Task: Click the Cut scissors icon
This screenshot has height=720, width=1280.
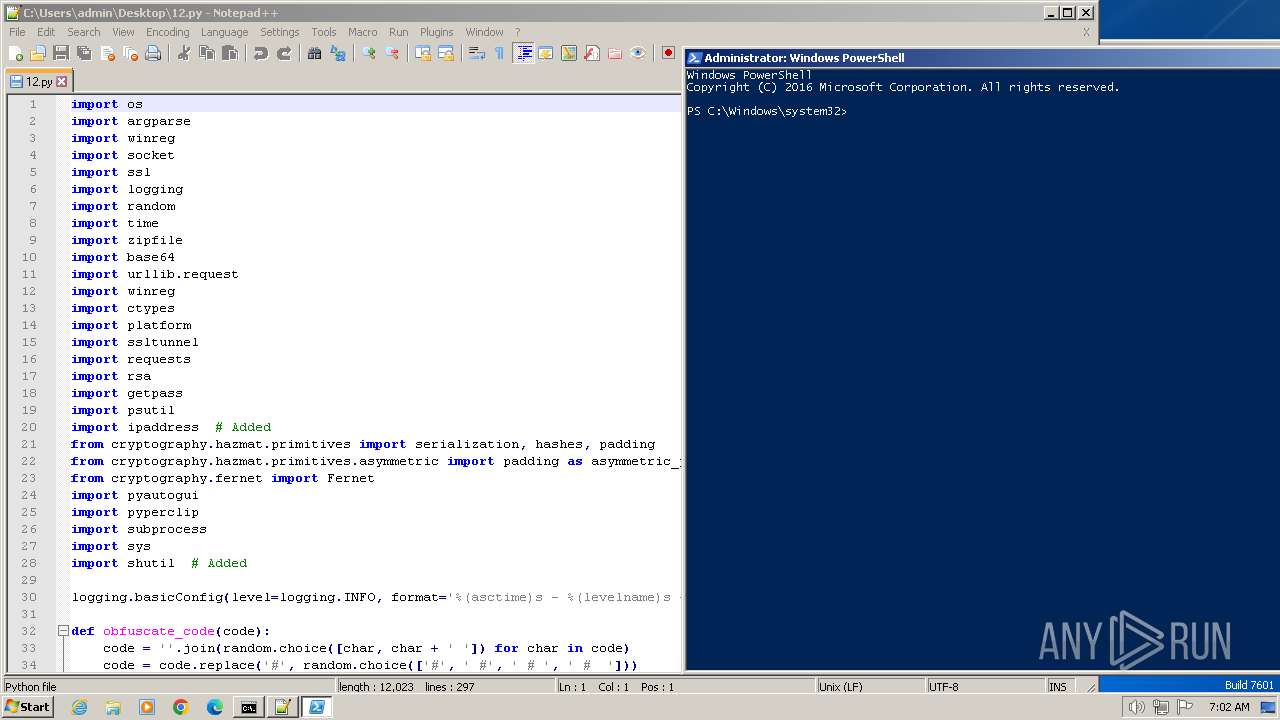Action: [x=184, y=53]
